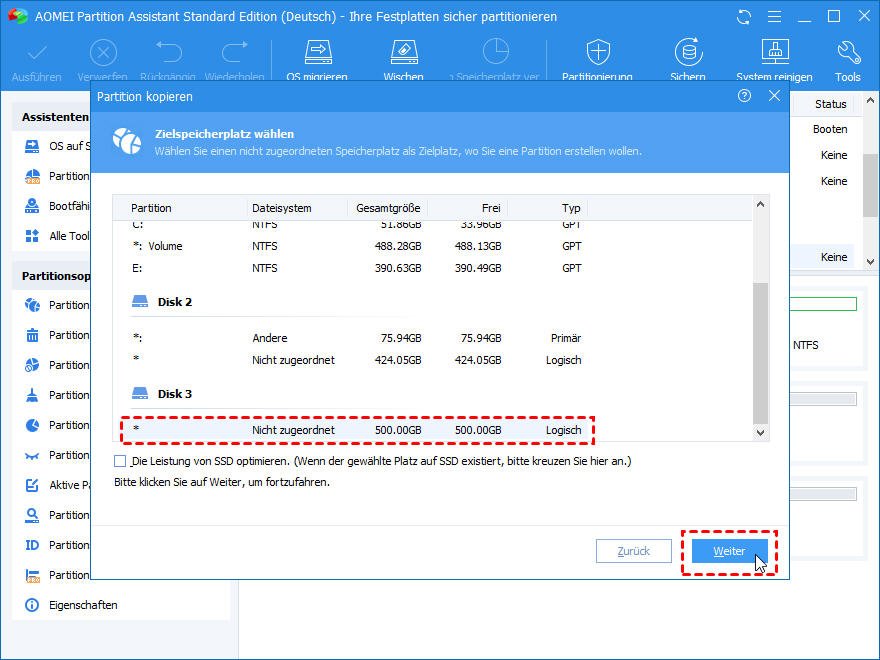The width and height of the screenshot is (880, 660).
Task: Click the Zurück button
Action: 634,551
